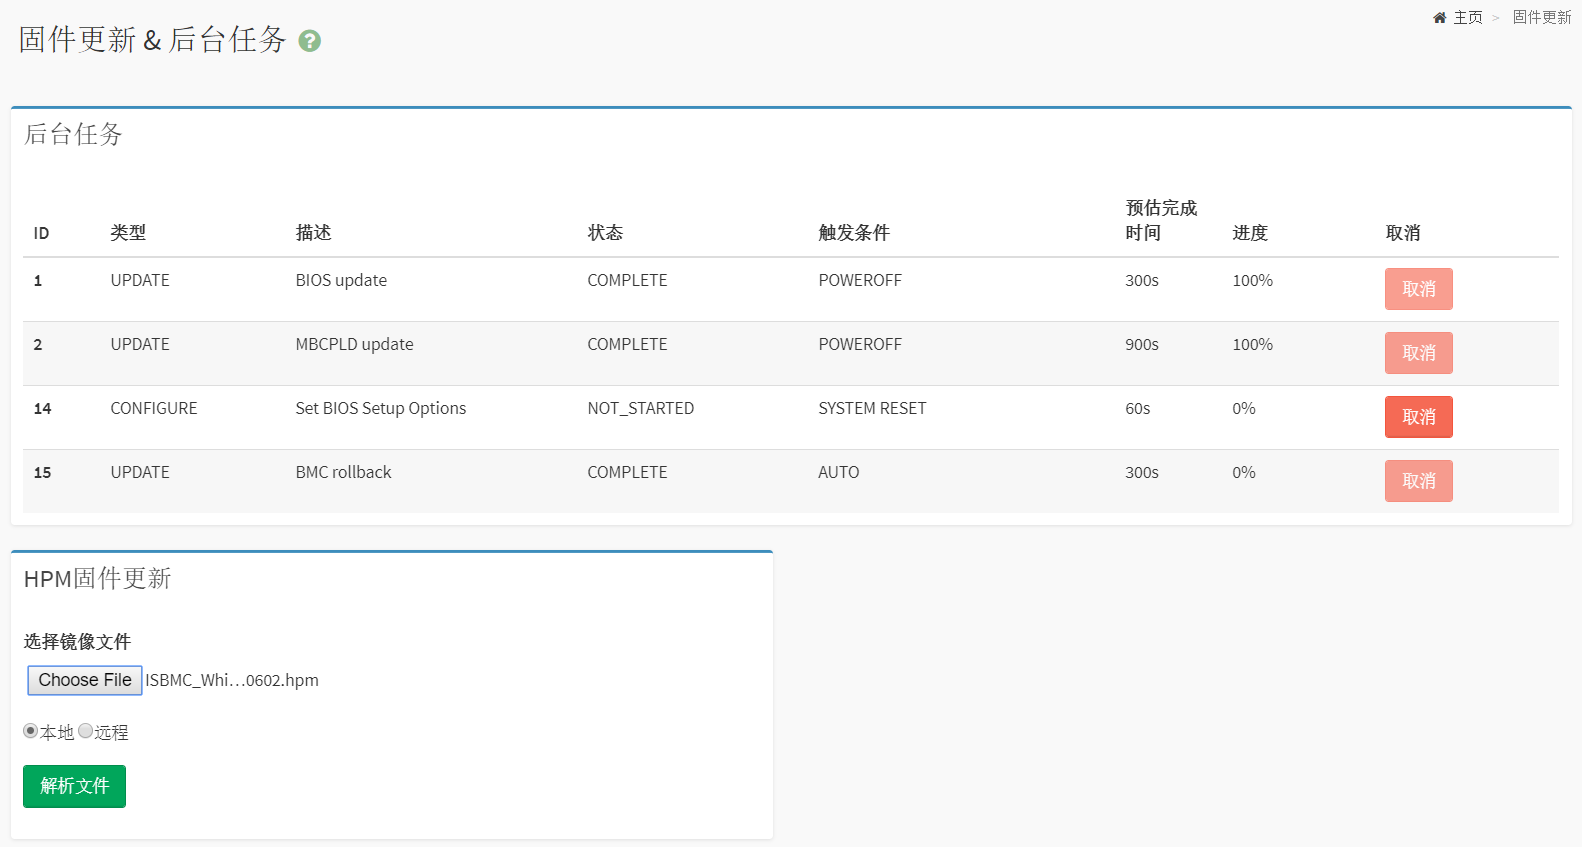Click Choose File to select an image
Image resolution: width=1582 pixels, height=847 pixels.
click(x=85, y=680)
